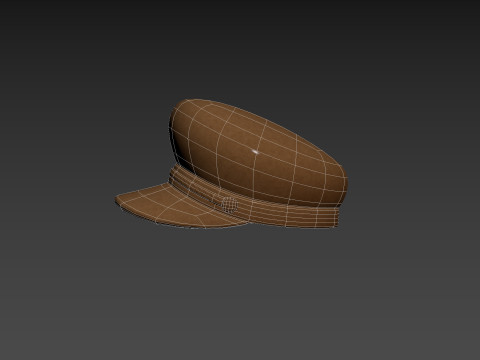Select the round button ornament on the cap
The width and height of the screenshot is (480, 360).
pyautogui.click(x=229, y=204)
